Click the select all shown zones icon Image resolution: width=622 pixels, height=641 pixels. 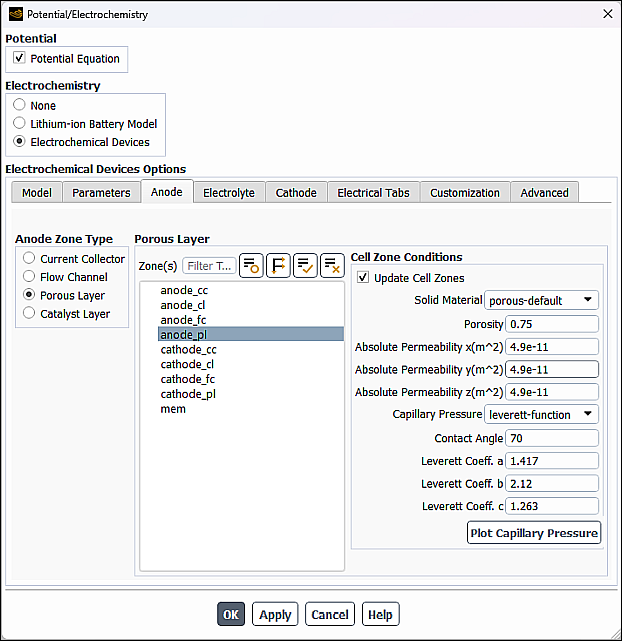tap(305, 266)
